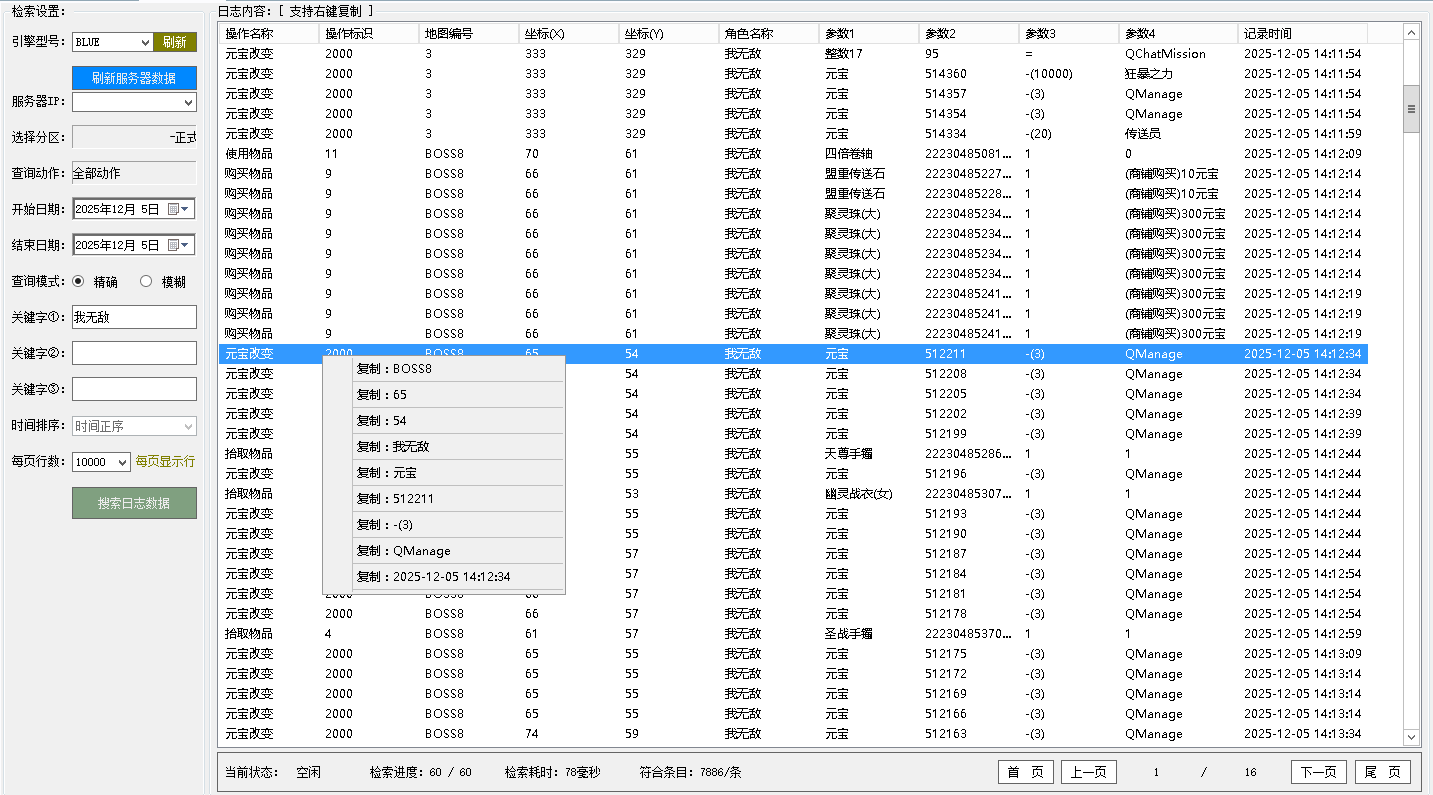Screen dimensions: 1433x795
Task: Click the scroll down arrow of log list
Action: tap(1411, 737)
